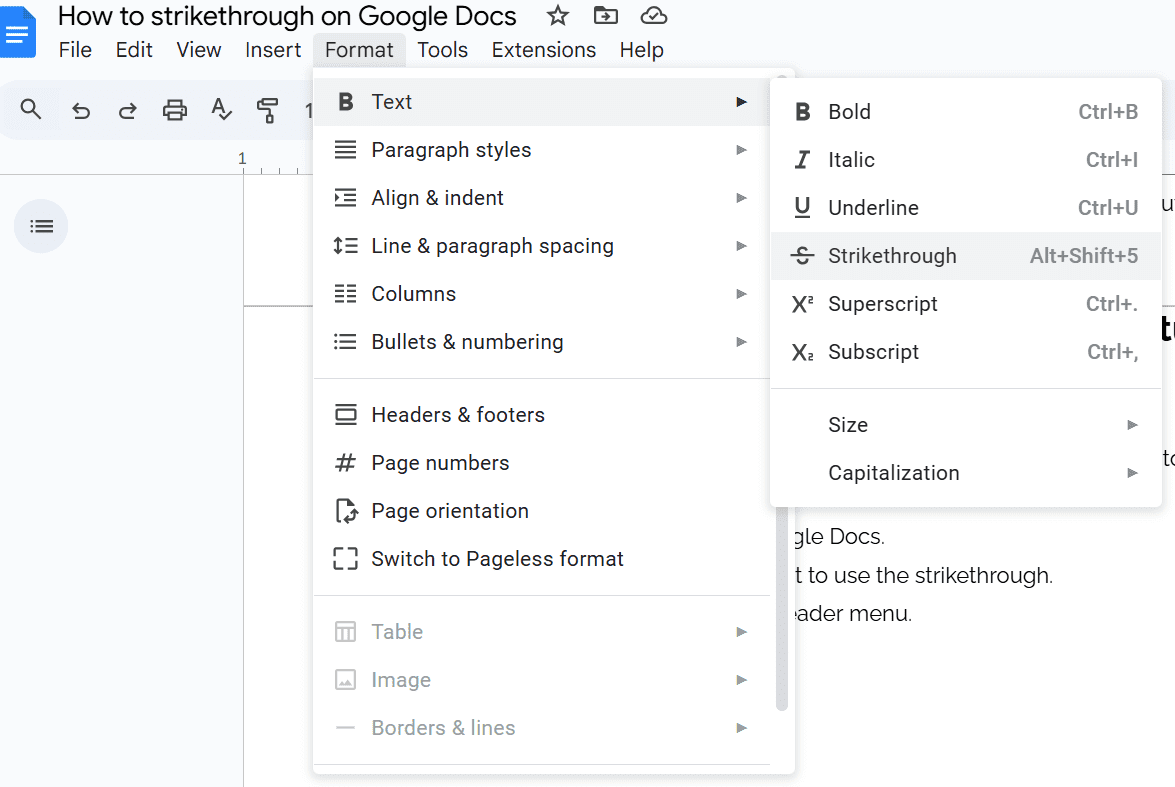Choose Page orientation menu entry
This screenshot has height=787, width=1175.
click(542, 511)
